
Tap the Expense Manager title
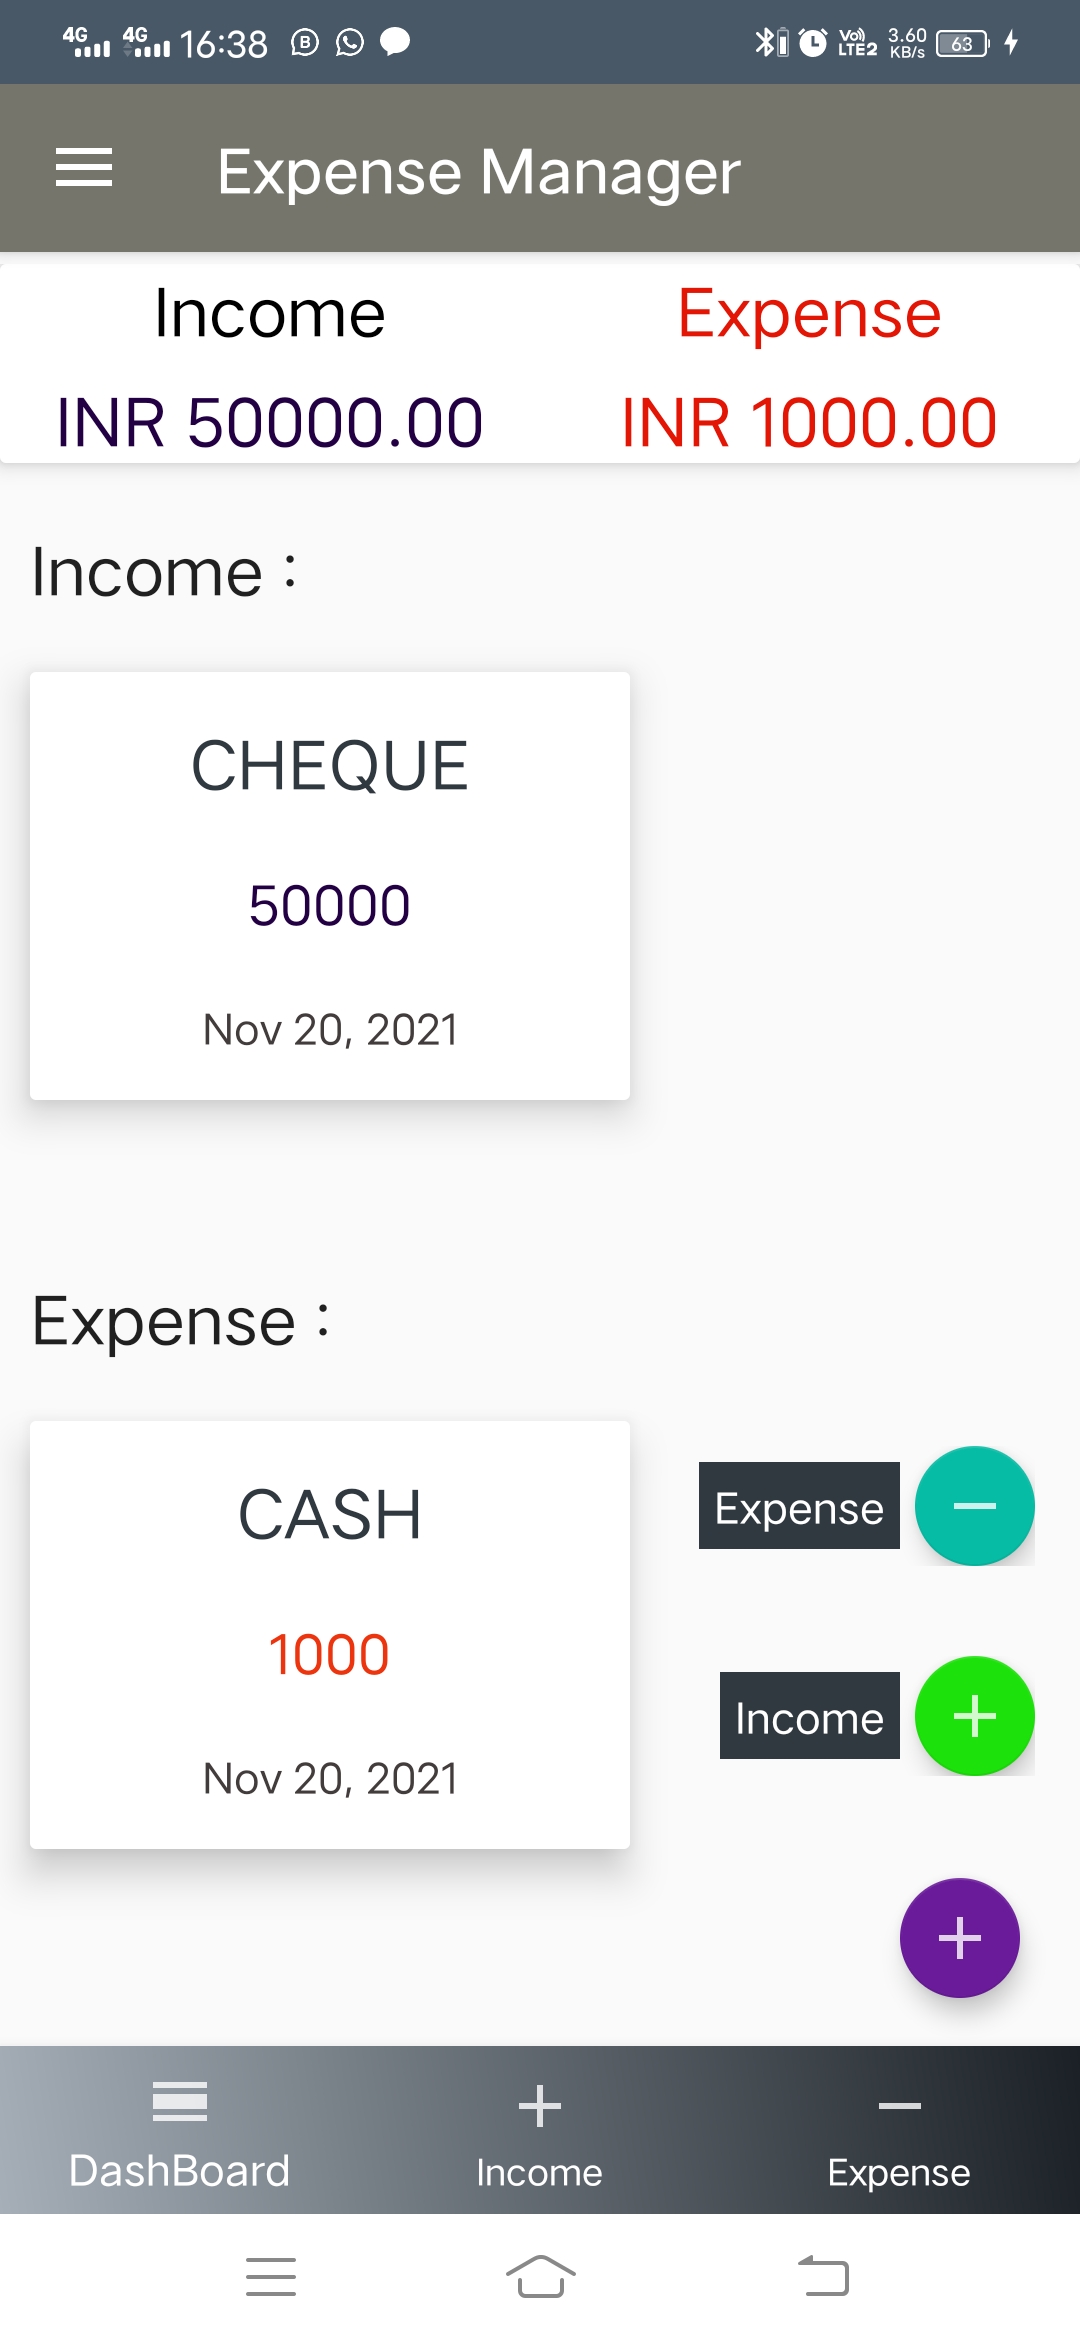[x=479, y=171]
